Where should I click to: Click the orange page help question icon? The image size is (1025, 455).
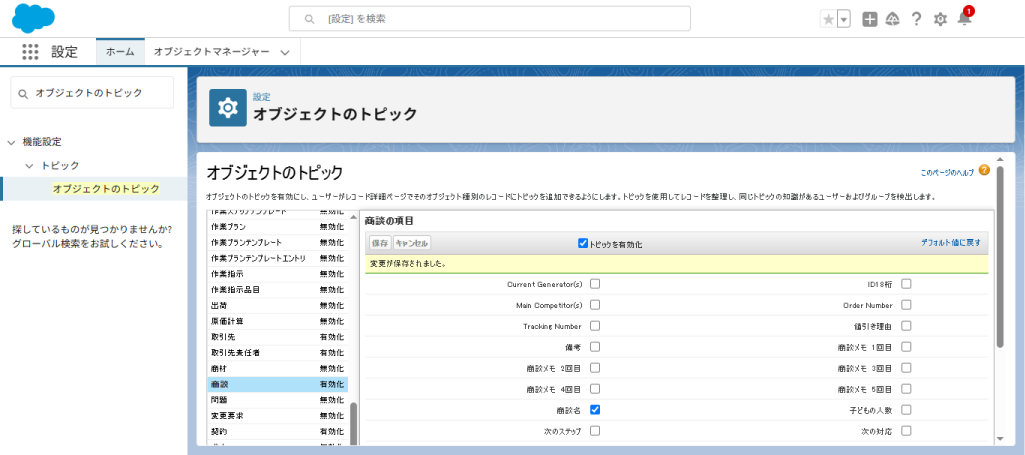pos(984,170)
